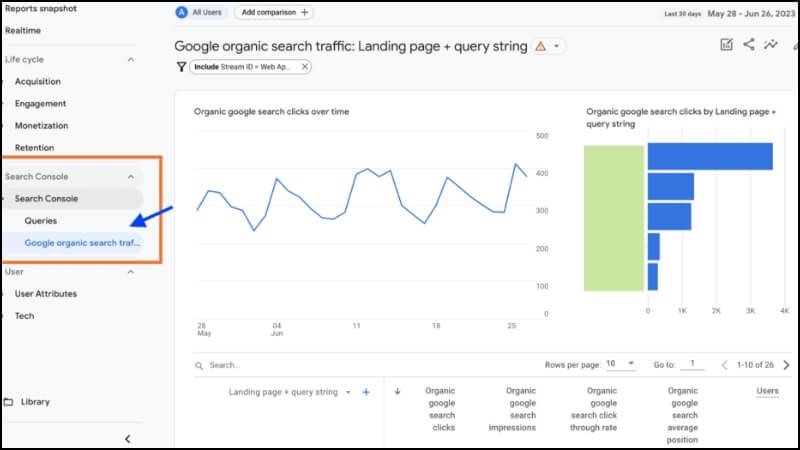Remove the Include Stream ID filter chip

click(304, 67)
